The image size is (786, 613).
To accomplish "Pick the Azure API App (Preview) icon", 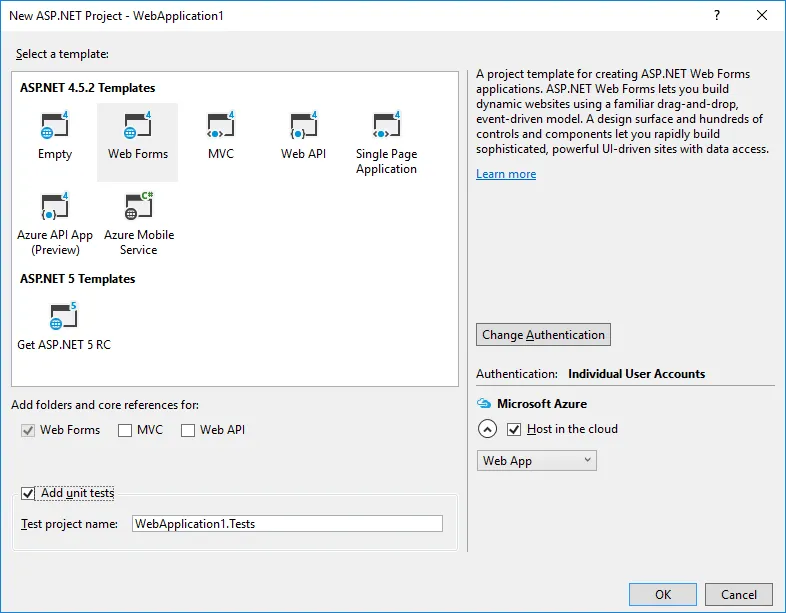I will click(x=54, y=206).
